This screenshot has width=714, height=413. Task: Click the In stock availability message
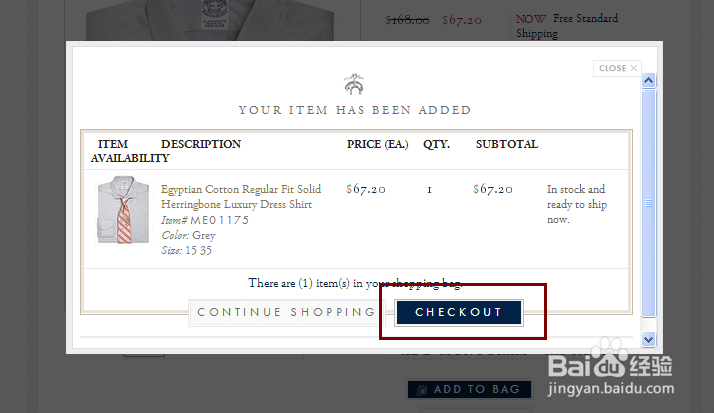click(576, 204)
